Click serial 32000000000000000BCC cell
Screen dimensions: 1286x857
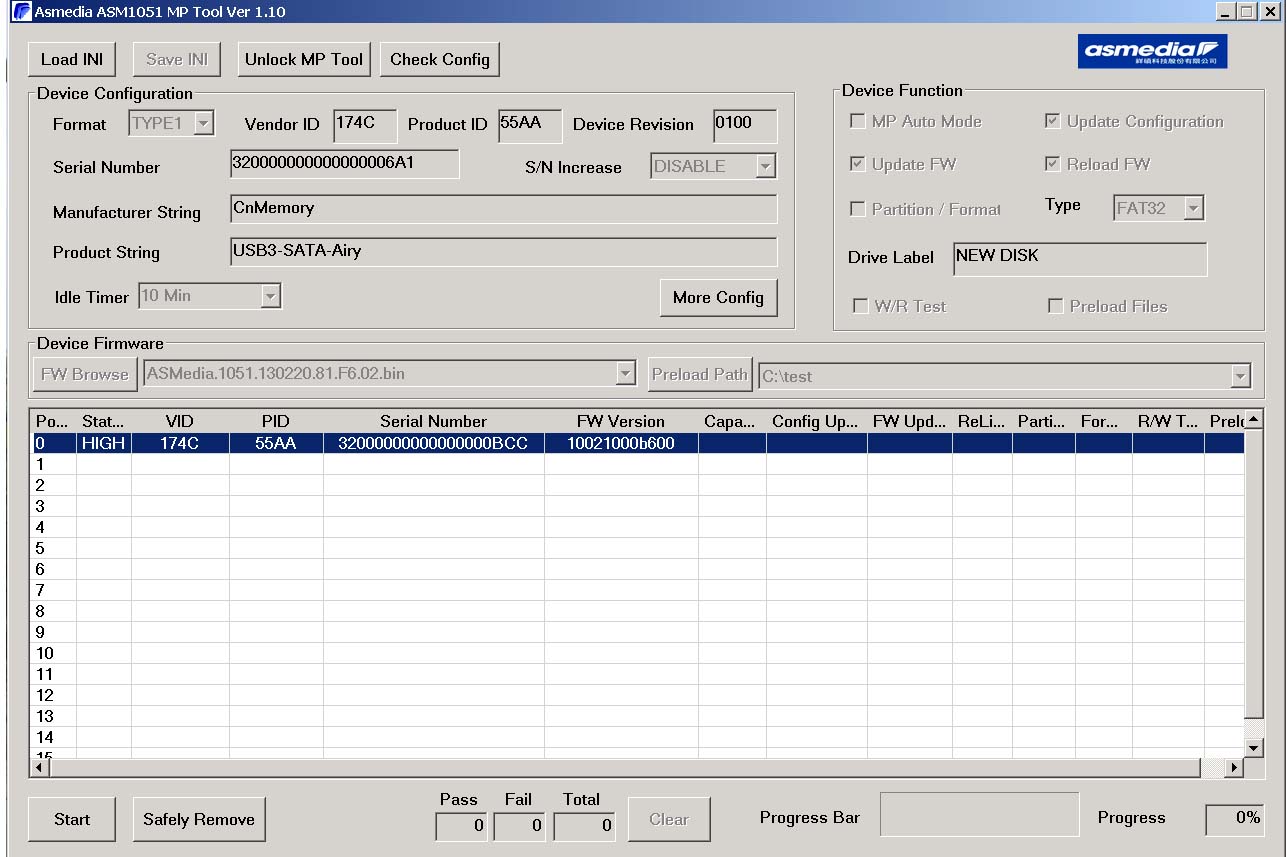pos(434,443)
